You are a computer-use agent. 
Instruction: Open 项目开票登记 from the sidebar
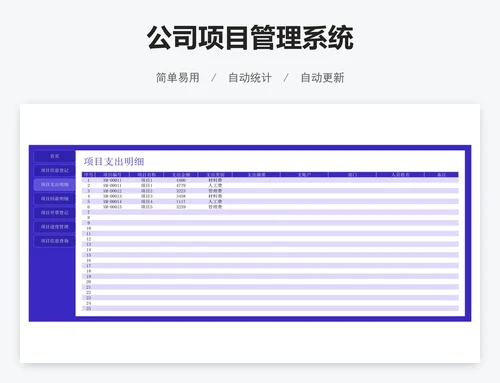pyautogui.click(x=54, y=213)
